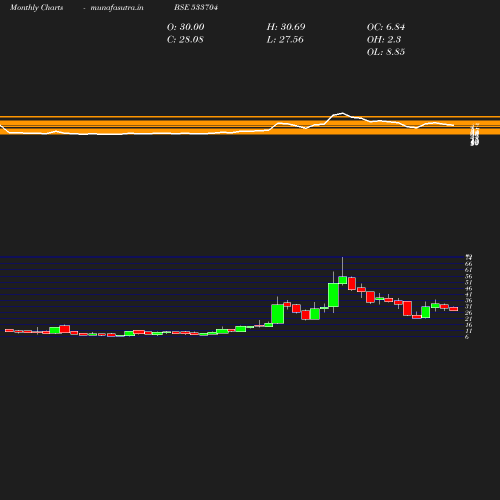Screen dimensions: 500x500
Task: Click the 36 price axis label
Action: point(469,300)
